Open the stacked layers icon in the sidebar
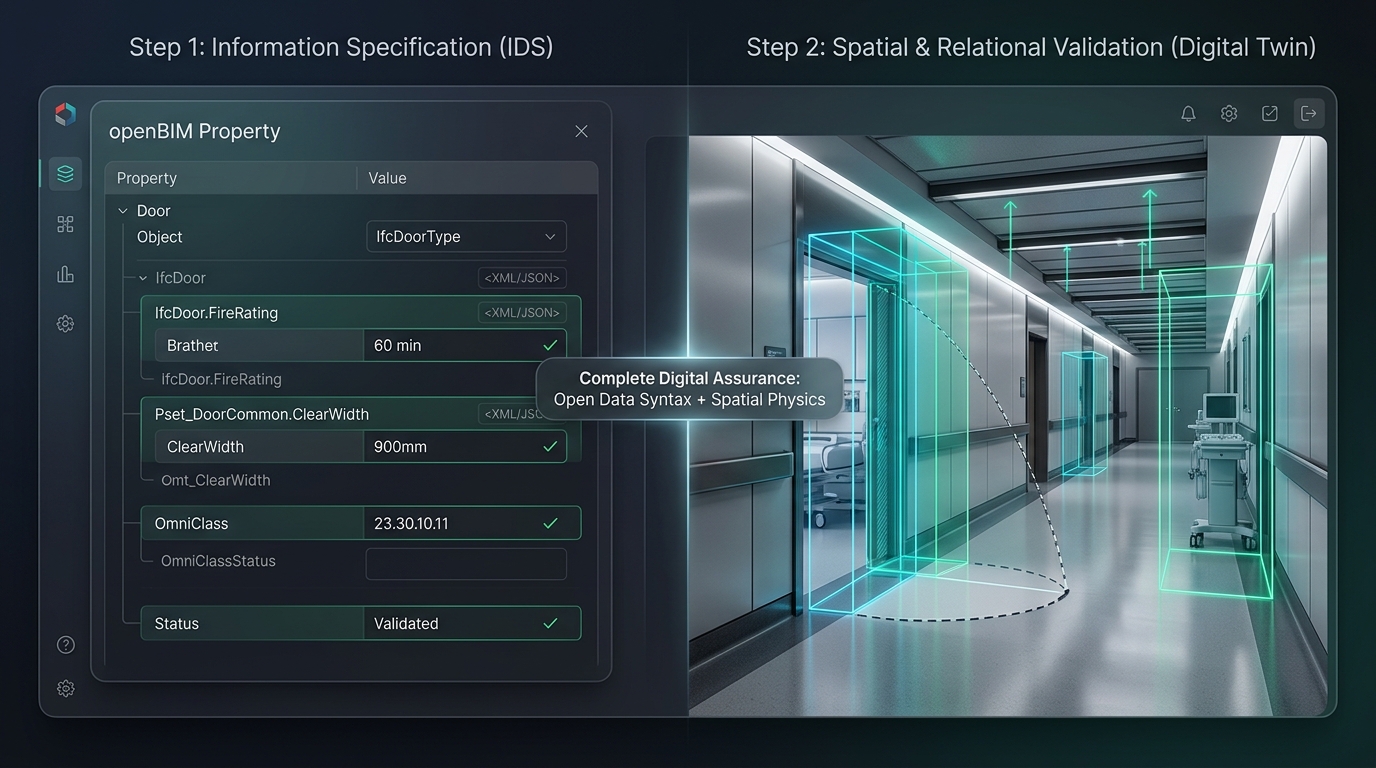The width and height of the screenshot is (1376, 768). tap(65, 174)
